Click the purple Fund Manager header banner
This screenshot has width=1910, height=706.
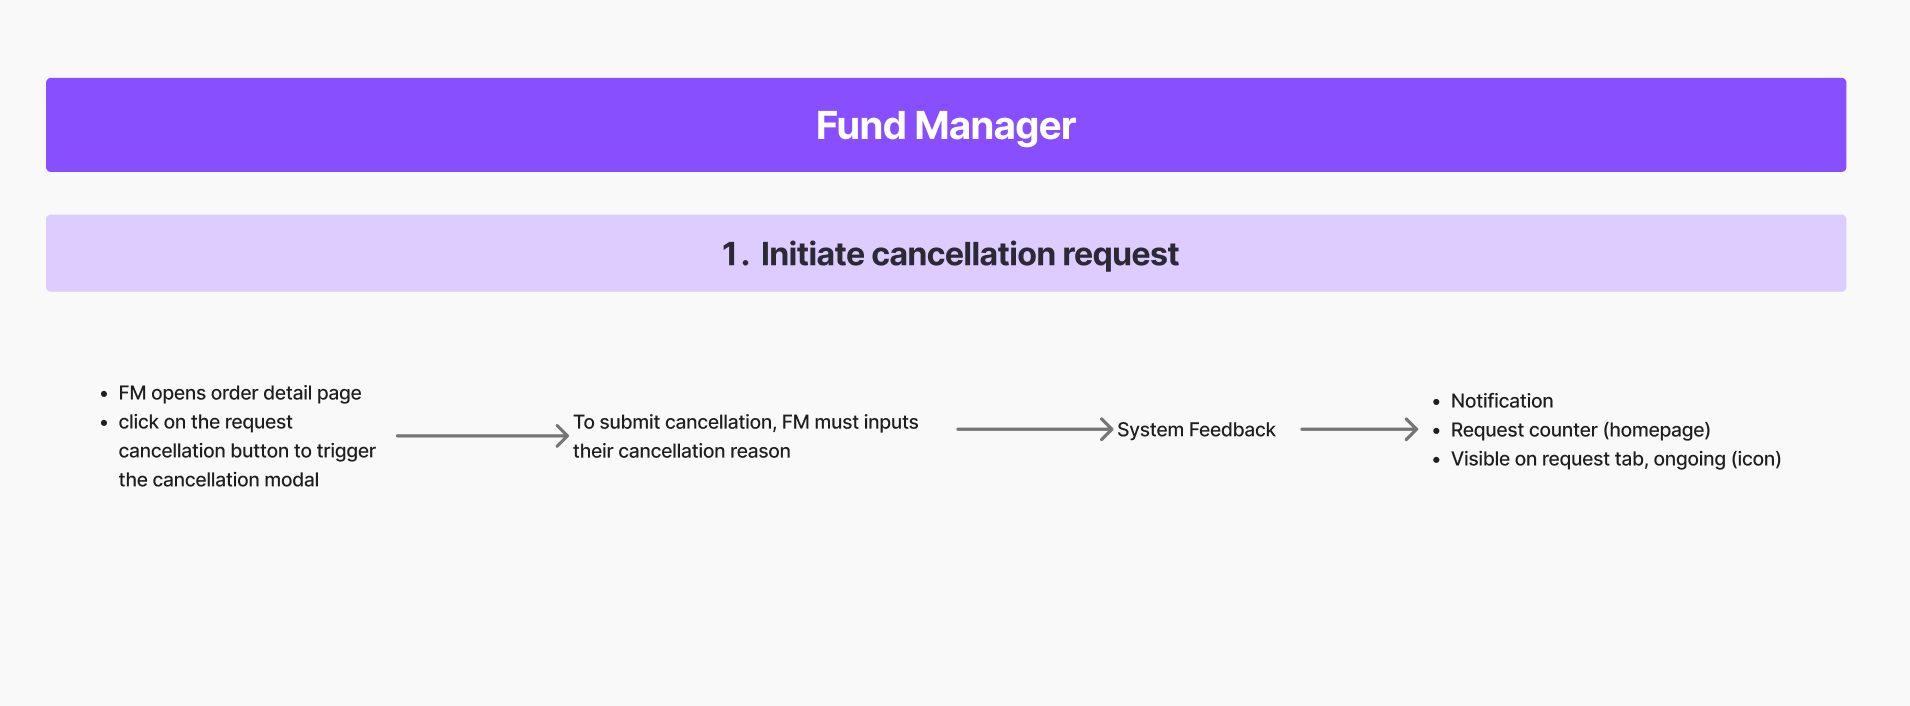tap(945, 125)
